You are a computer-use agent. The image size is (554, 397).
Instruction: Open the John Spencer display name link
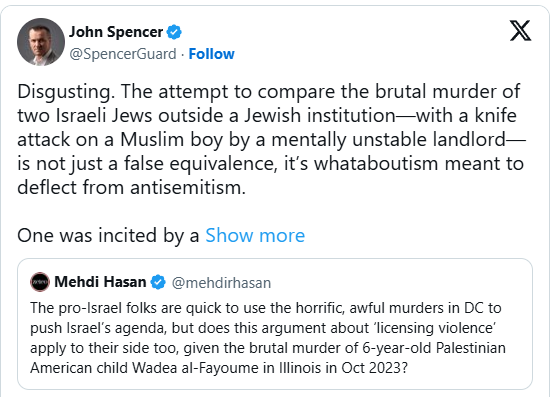[x=116, y=32]
